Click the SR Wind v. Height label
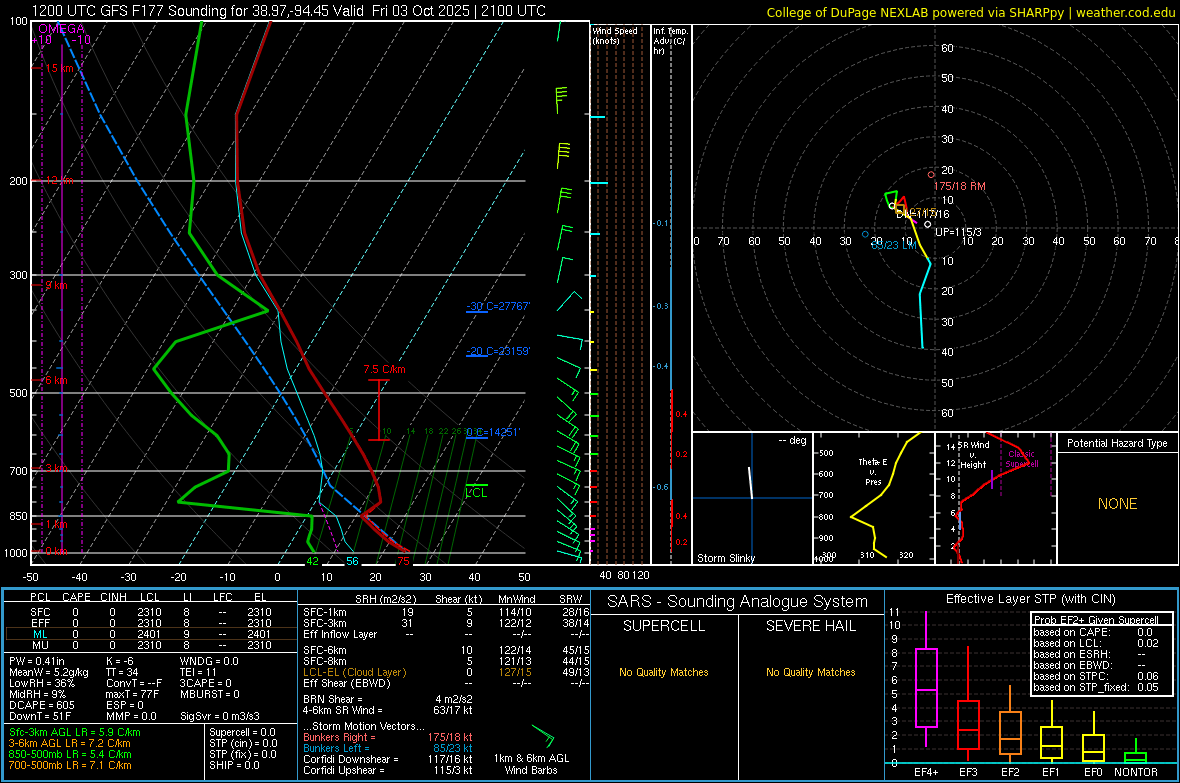This screenshot has height=783, width=1180. coord(974,455)
